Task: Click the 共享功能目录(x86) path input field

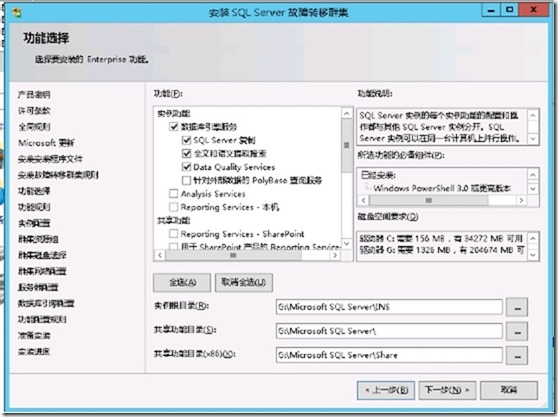Action: tap(389, 355)
